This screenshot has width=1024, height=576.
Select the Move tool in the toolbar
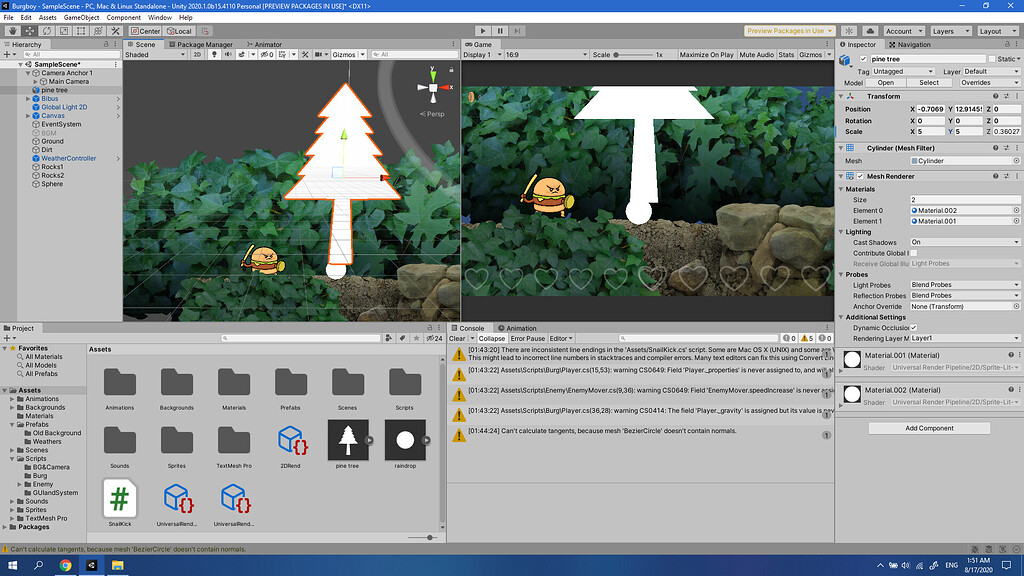pos(29,30)
